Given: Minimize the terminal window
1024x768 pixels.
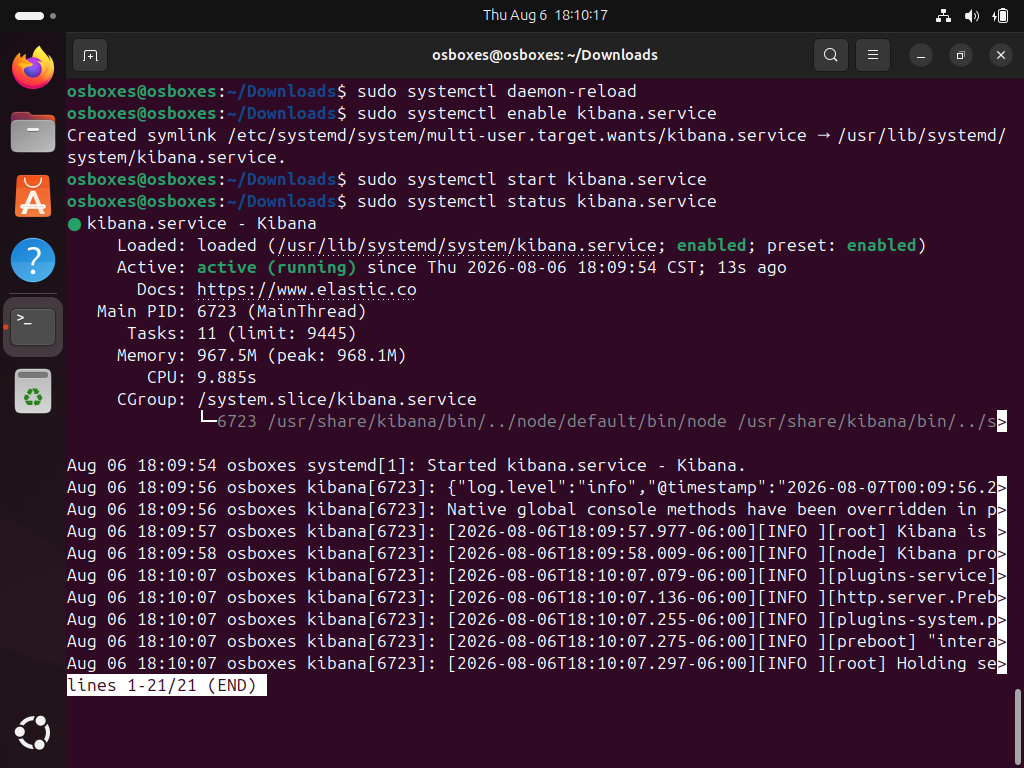Looking at the screenshot, I should click(921, 56).
